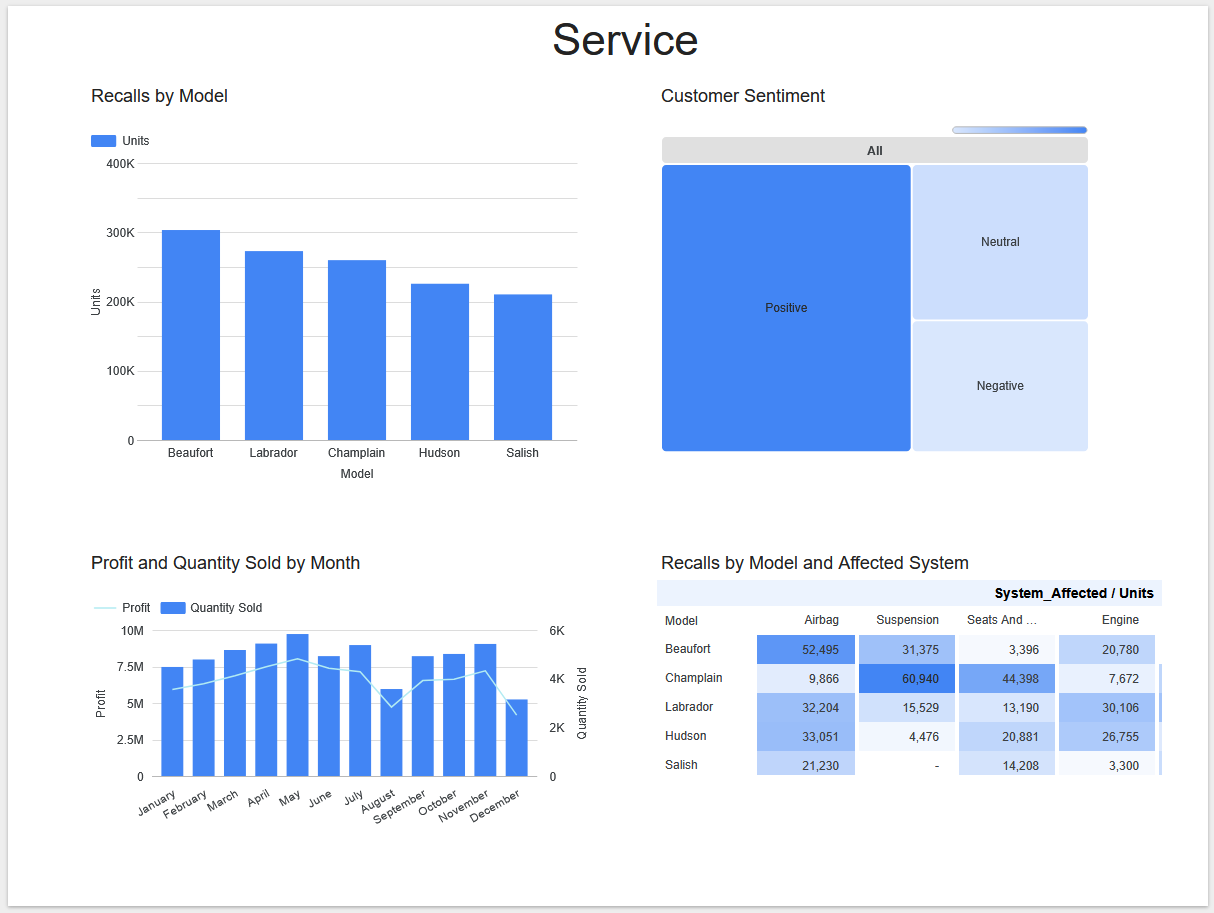Click the Salish bar in Recalls by Model
This screenshot has height=913, width=1214.
[522, 367]
